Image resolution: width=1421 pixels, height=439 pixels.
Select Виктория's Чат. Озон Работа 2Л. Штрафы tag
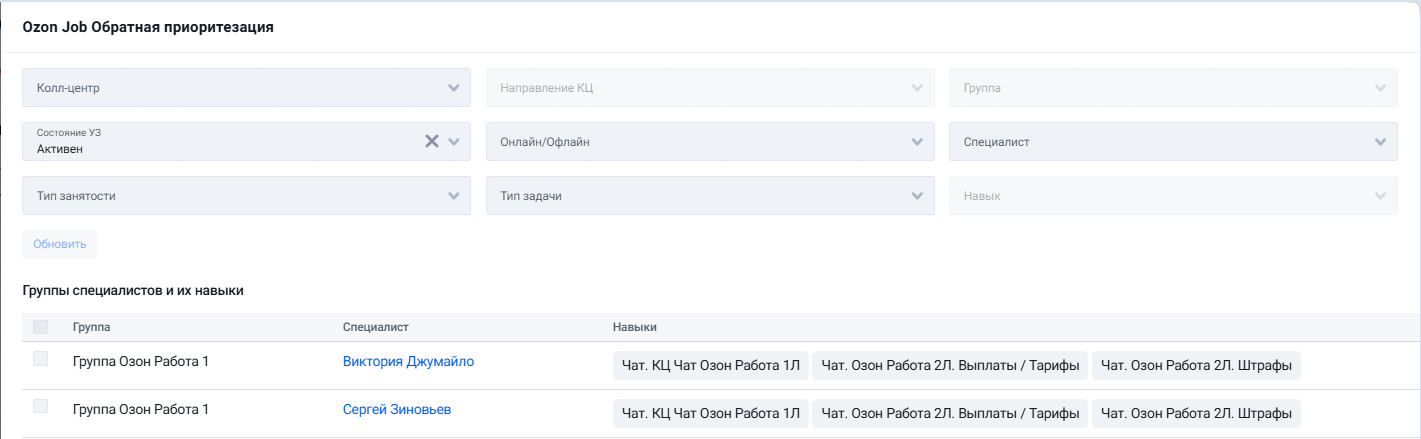(1196, 366)
